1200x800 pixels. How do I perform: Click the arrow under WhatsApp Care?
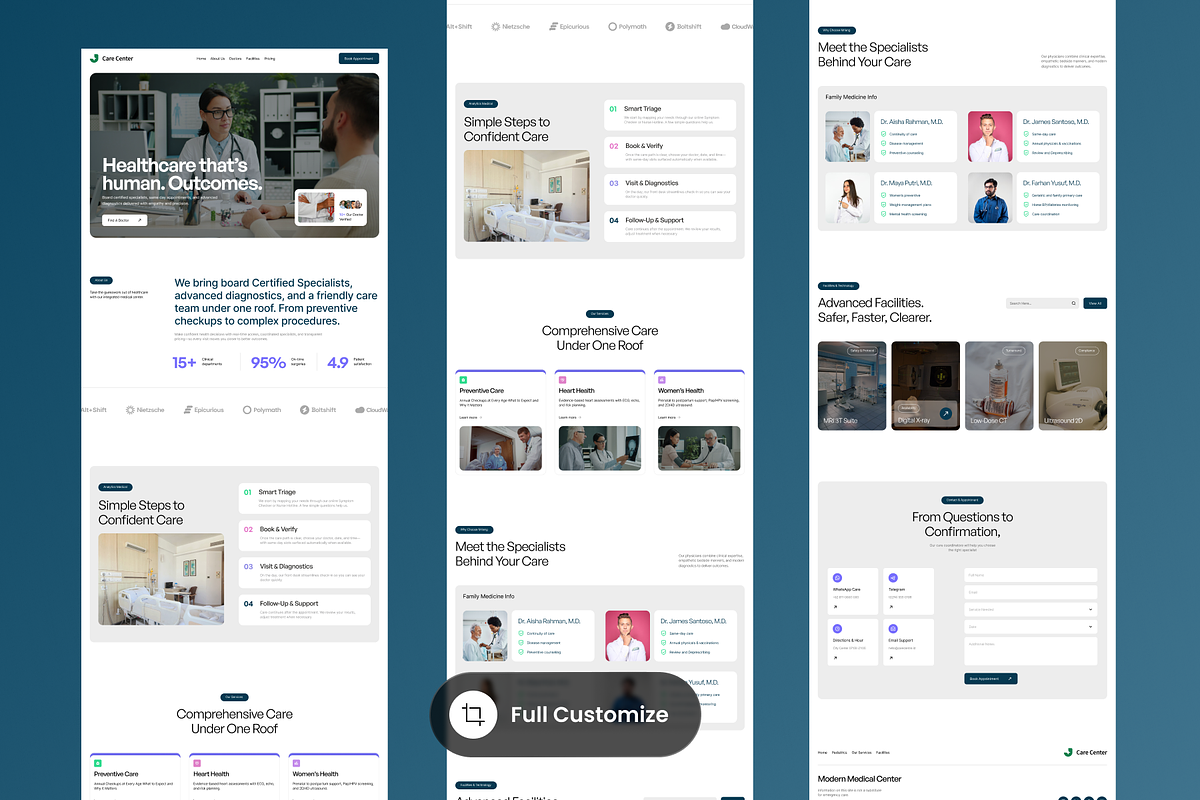(835, 607)
